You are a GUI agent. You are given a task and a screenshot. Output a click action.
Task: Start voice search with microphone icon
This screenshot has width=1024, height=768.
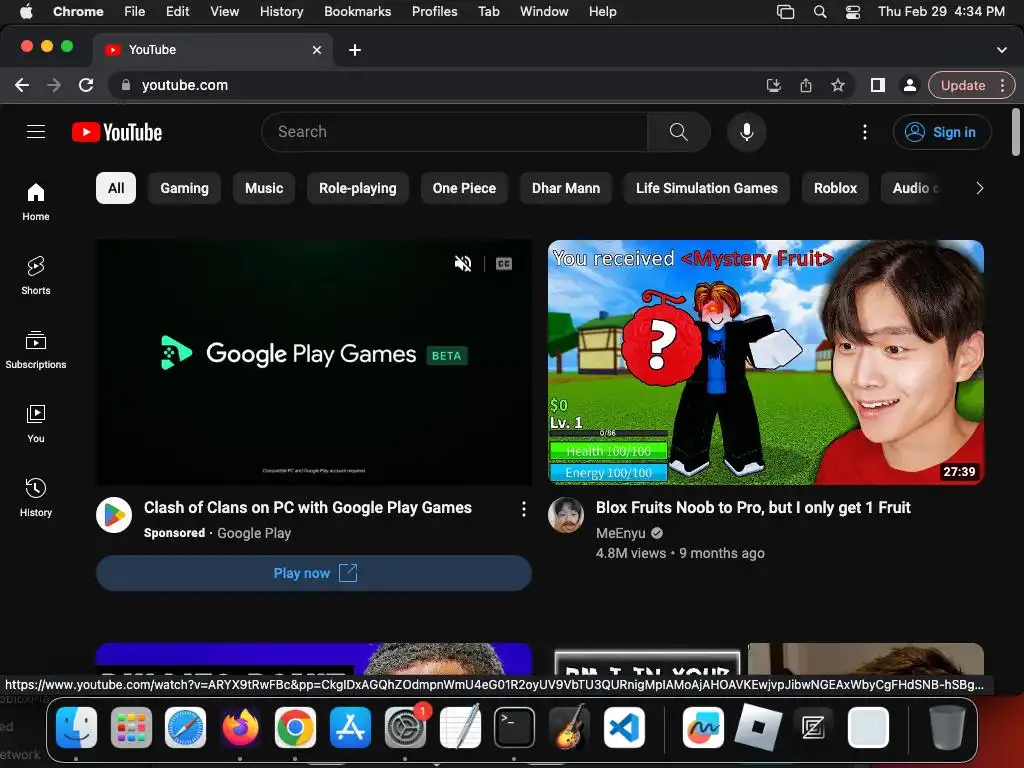point(746,132)
